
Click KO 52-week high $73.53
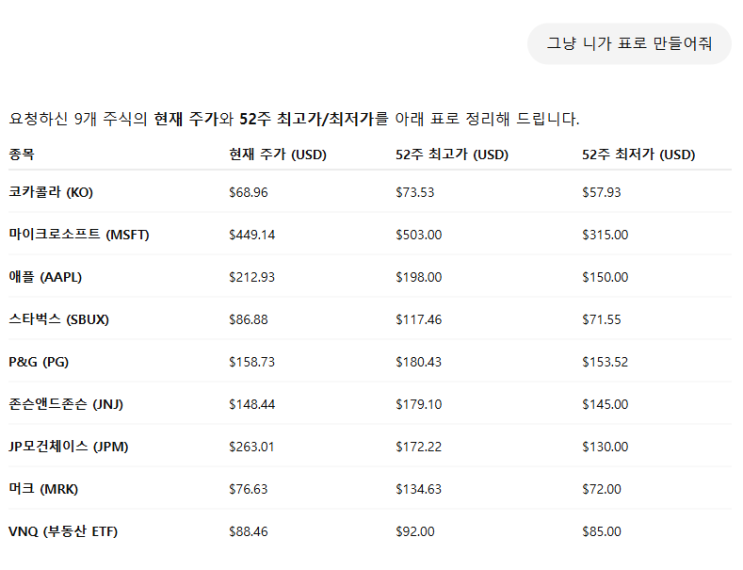[x=415, y=192]
